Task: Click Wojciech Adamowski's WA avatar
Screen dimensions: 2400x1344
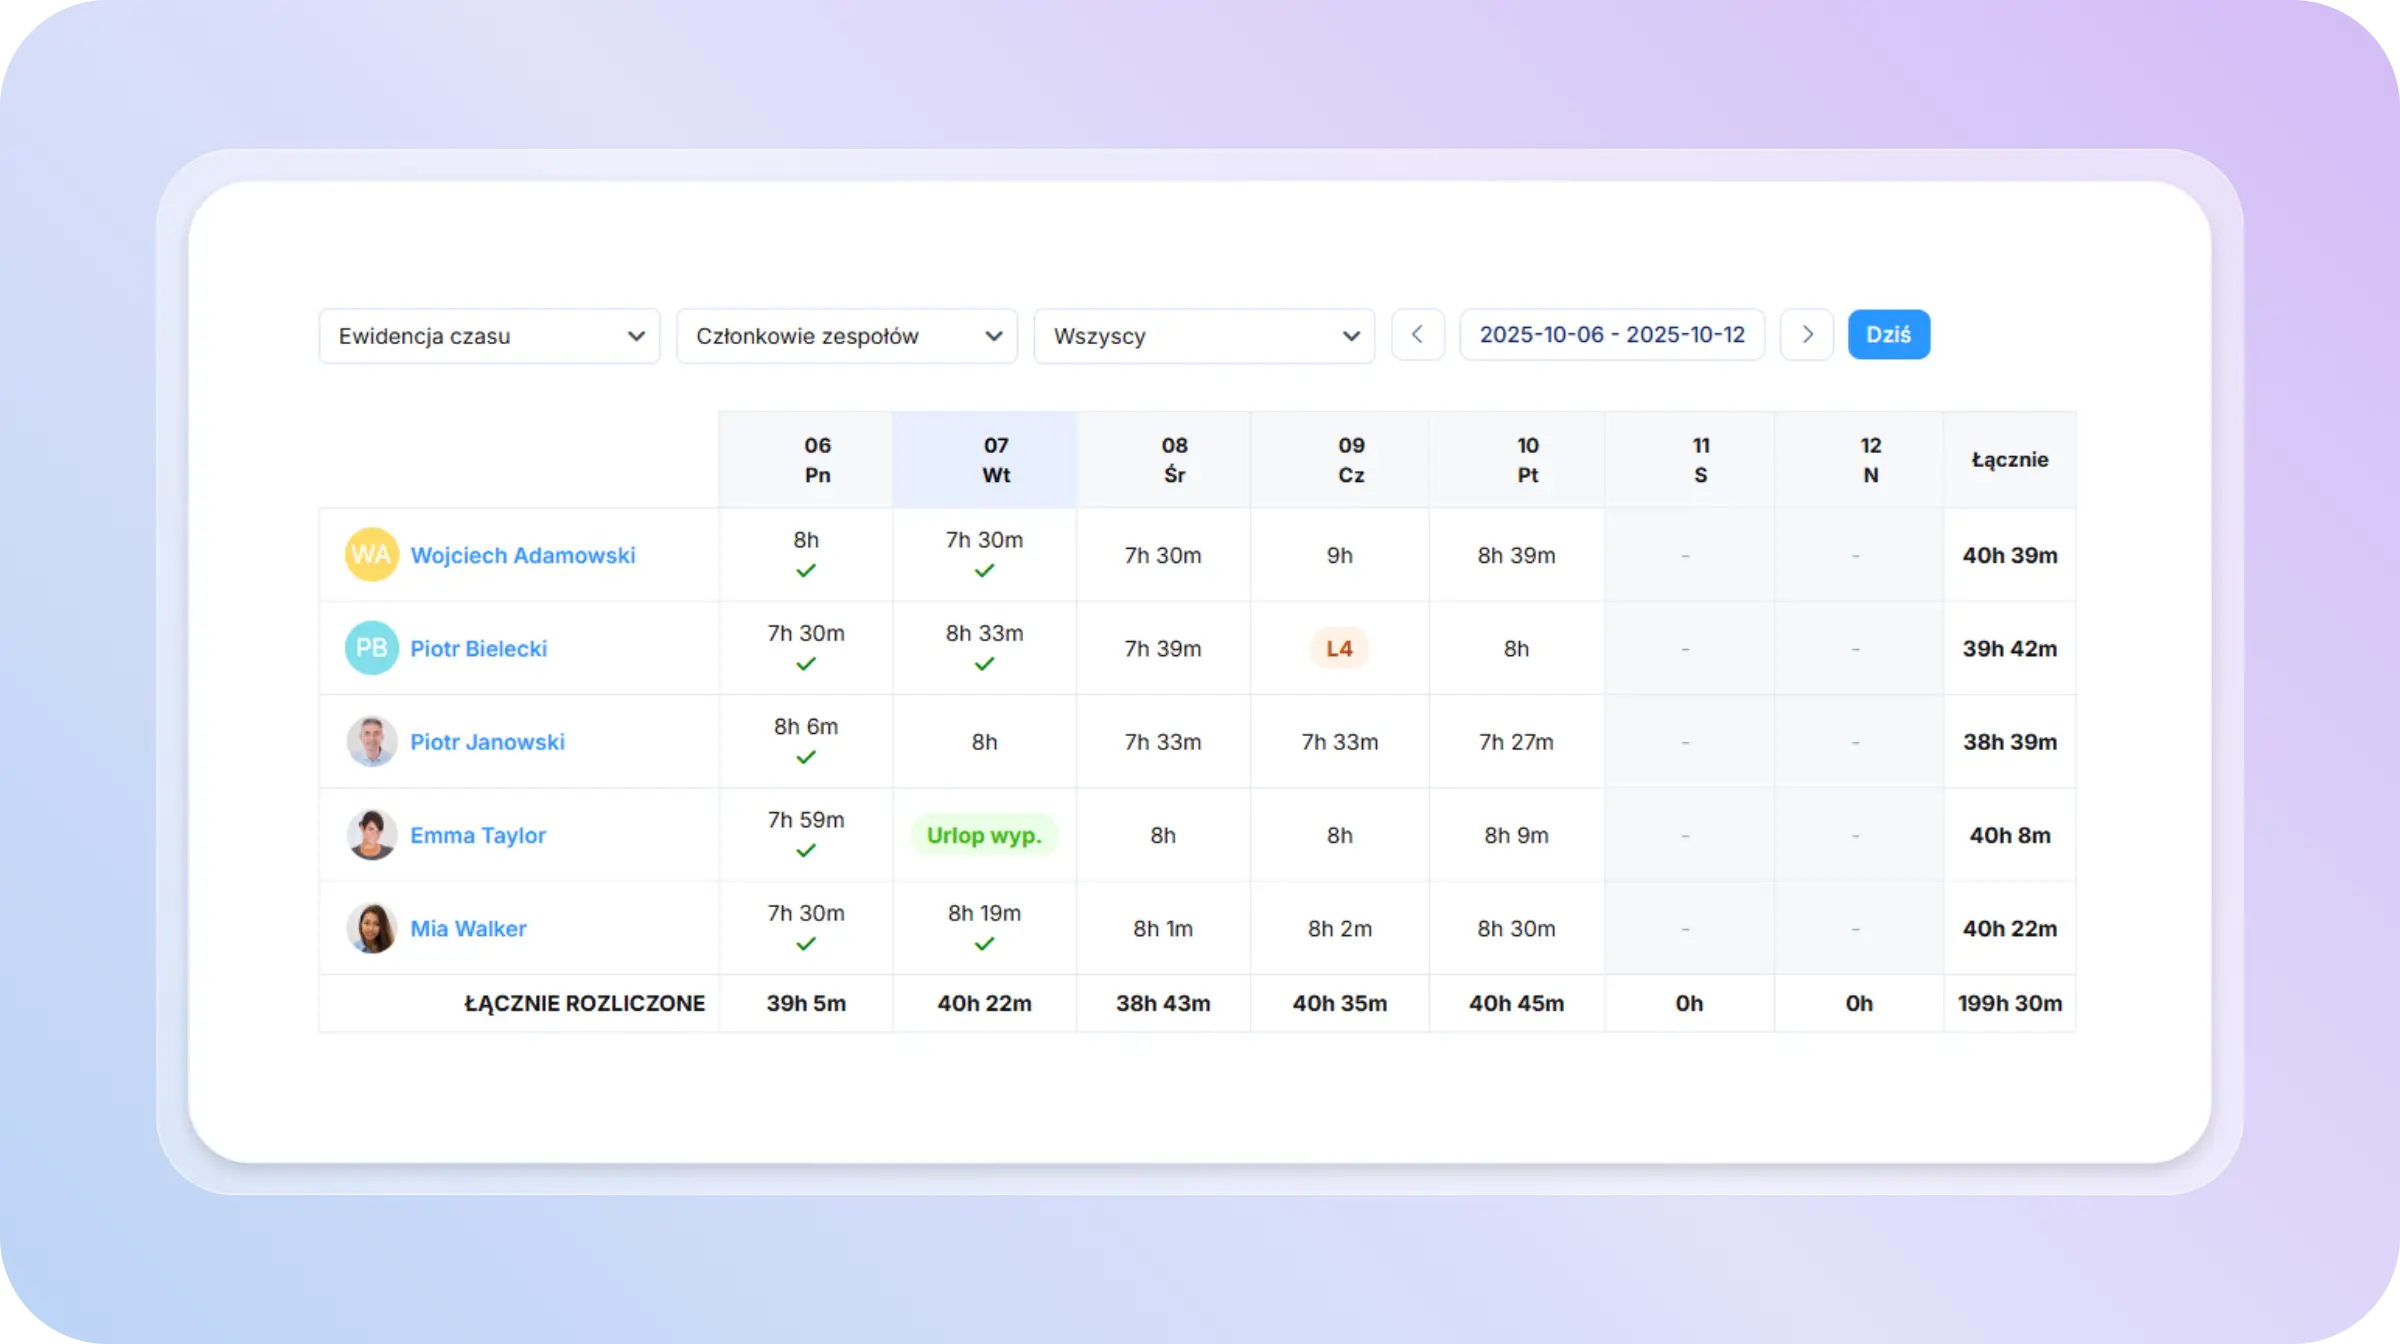Action: coord(371,555)
